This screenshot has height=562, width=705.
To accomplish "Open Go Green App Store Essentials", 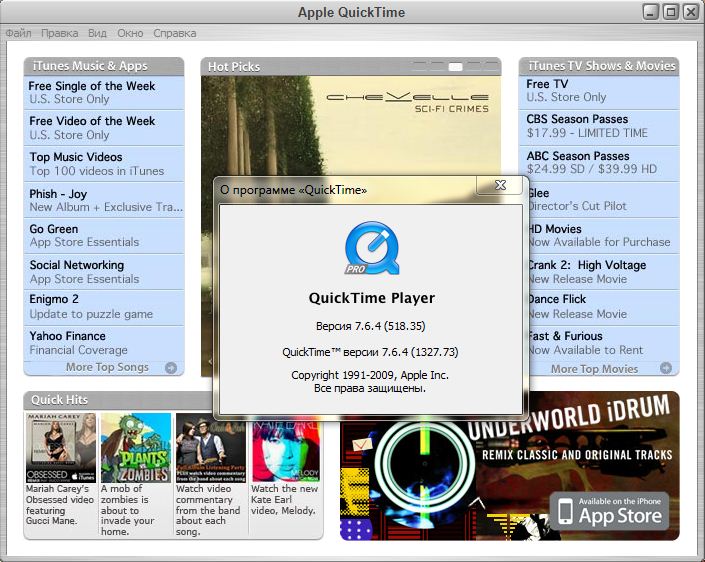I will (x=104, y=236).
